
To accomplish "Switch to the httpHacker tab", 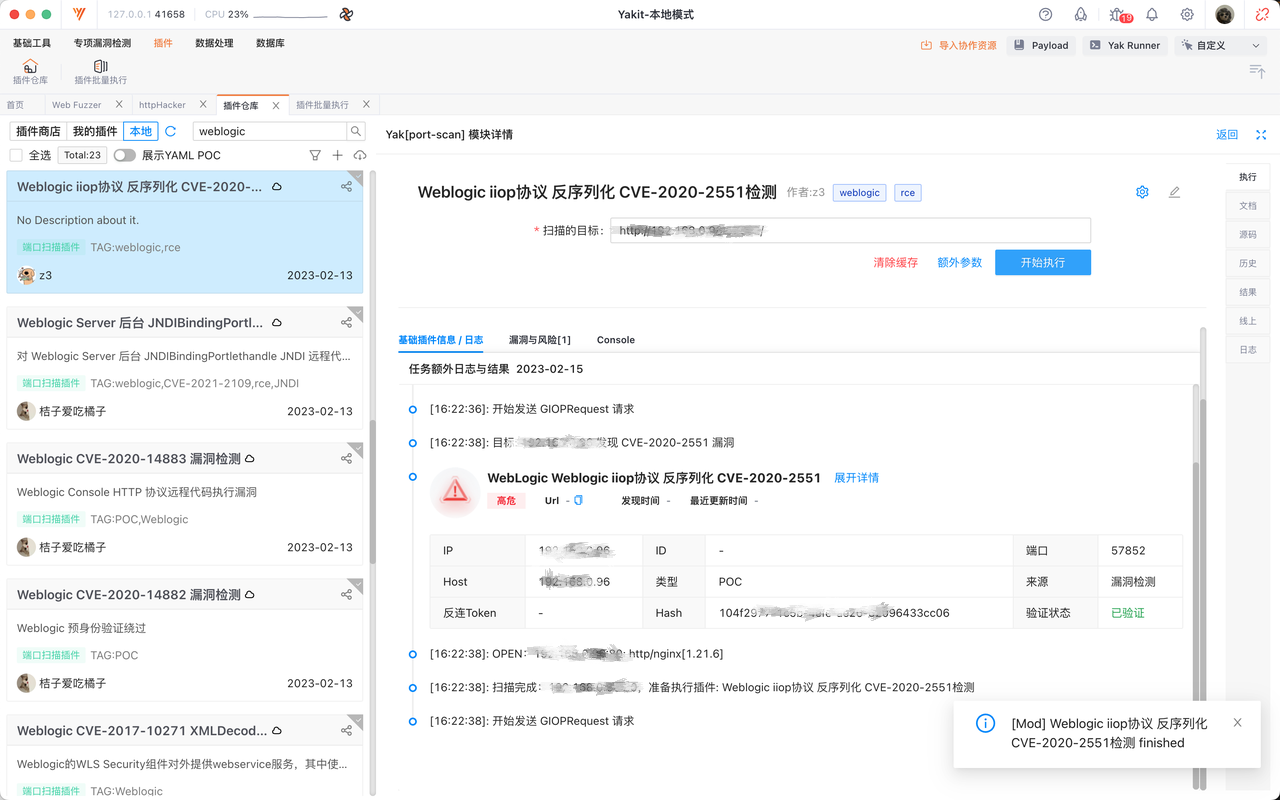I will [162, 104].
